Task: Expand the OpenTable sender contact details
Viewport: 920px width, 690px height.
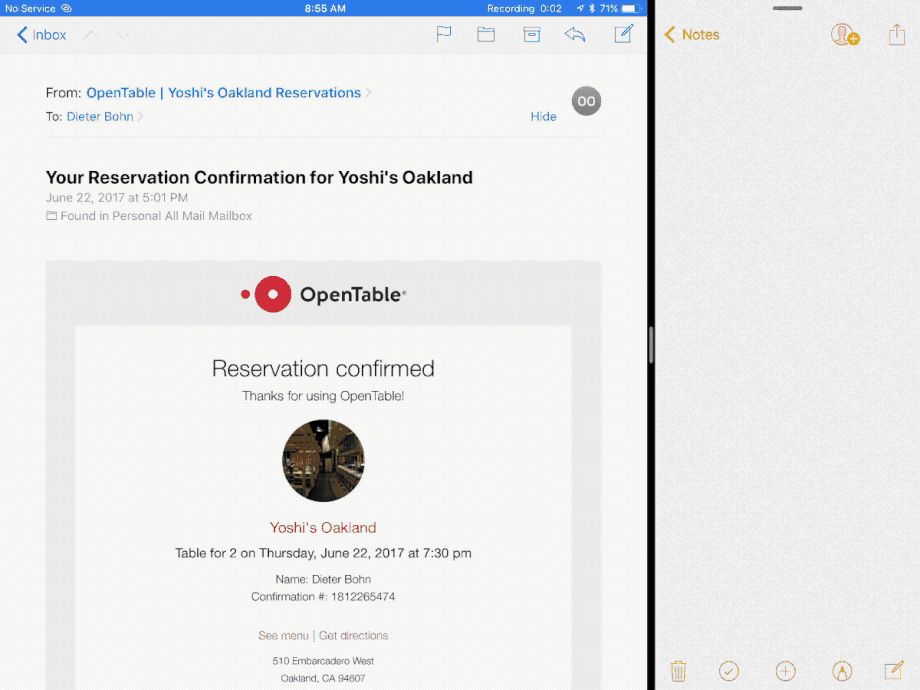Action: (x=223, y=93)
